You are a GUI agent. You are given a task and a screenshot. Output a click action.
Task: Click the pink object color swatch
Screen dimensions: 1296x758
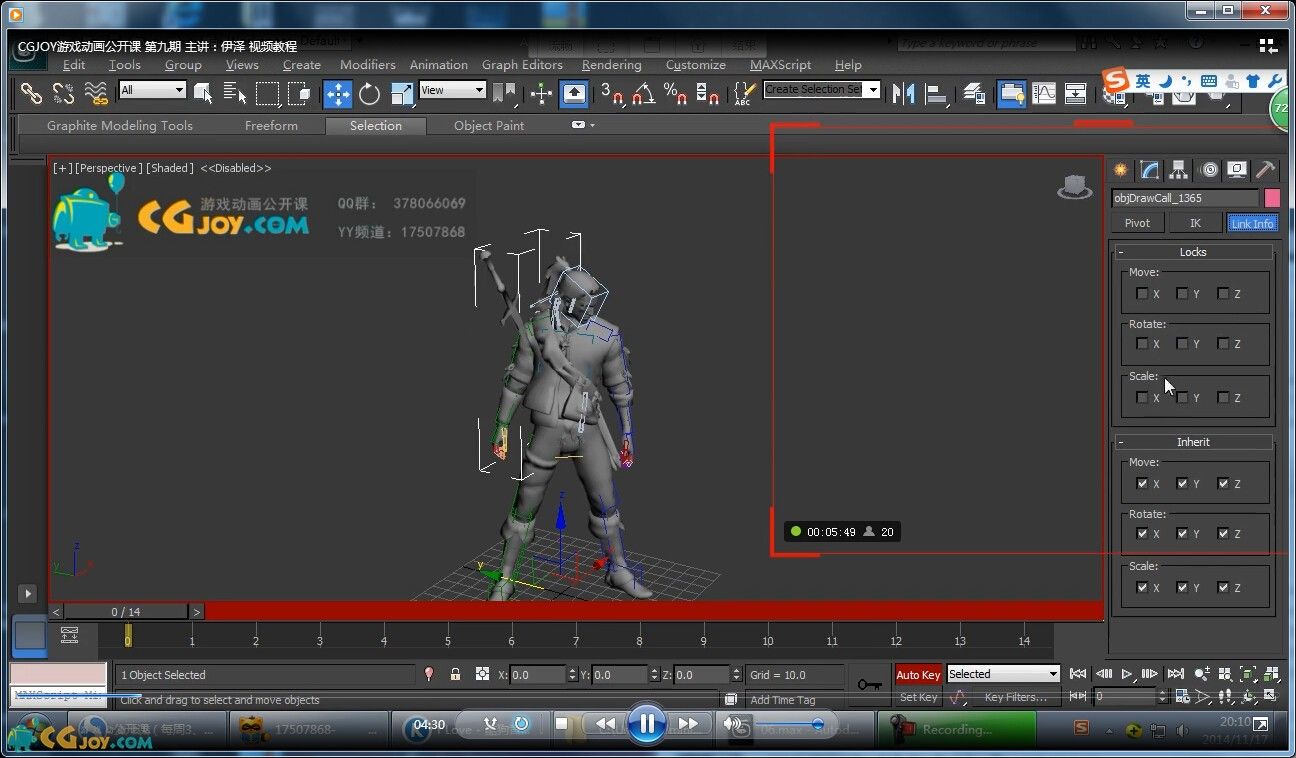1272,198
